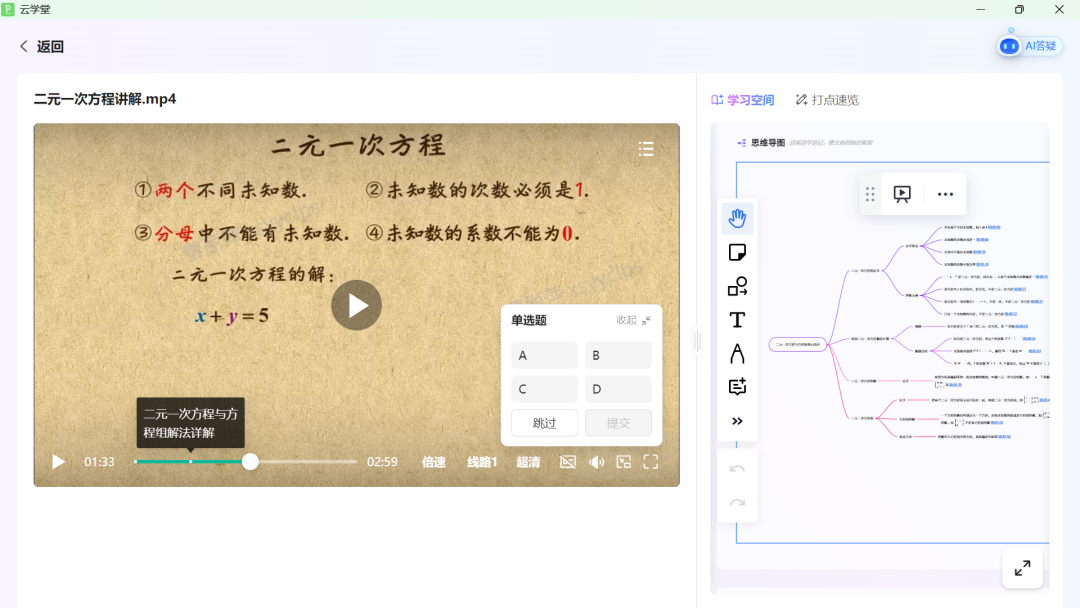
Task: Click 思维导图 panel title
Action: pos(767,143)
